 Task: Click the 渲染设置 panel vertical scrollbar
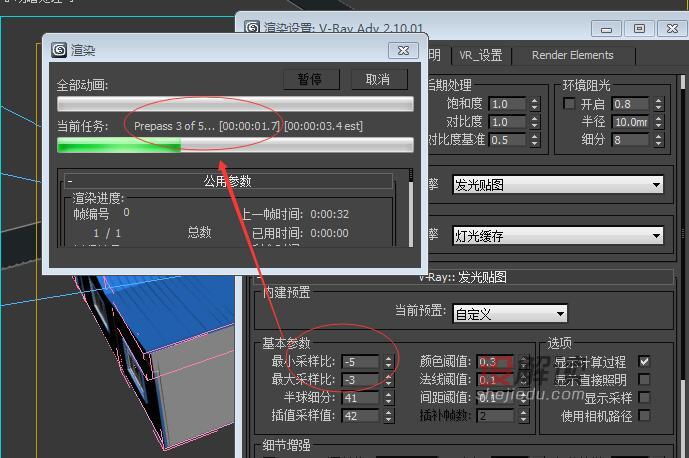pyautogui.click(x=682, y=264)
